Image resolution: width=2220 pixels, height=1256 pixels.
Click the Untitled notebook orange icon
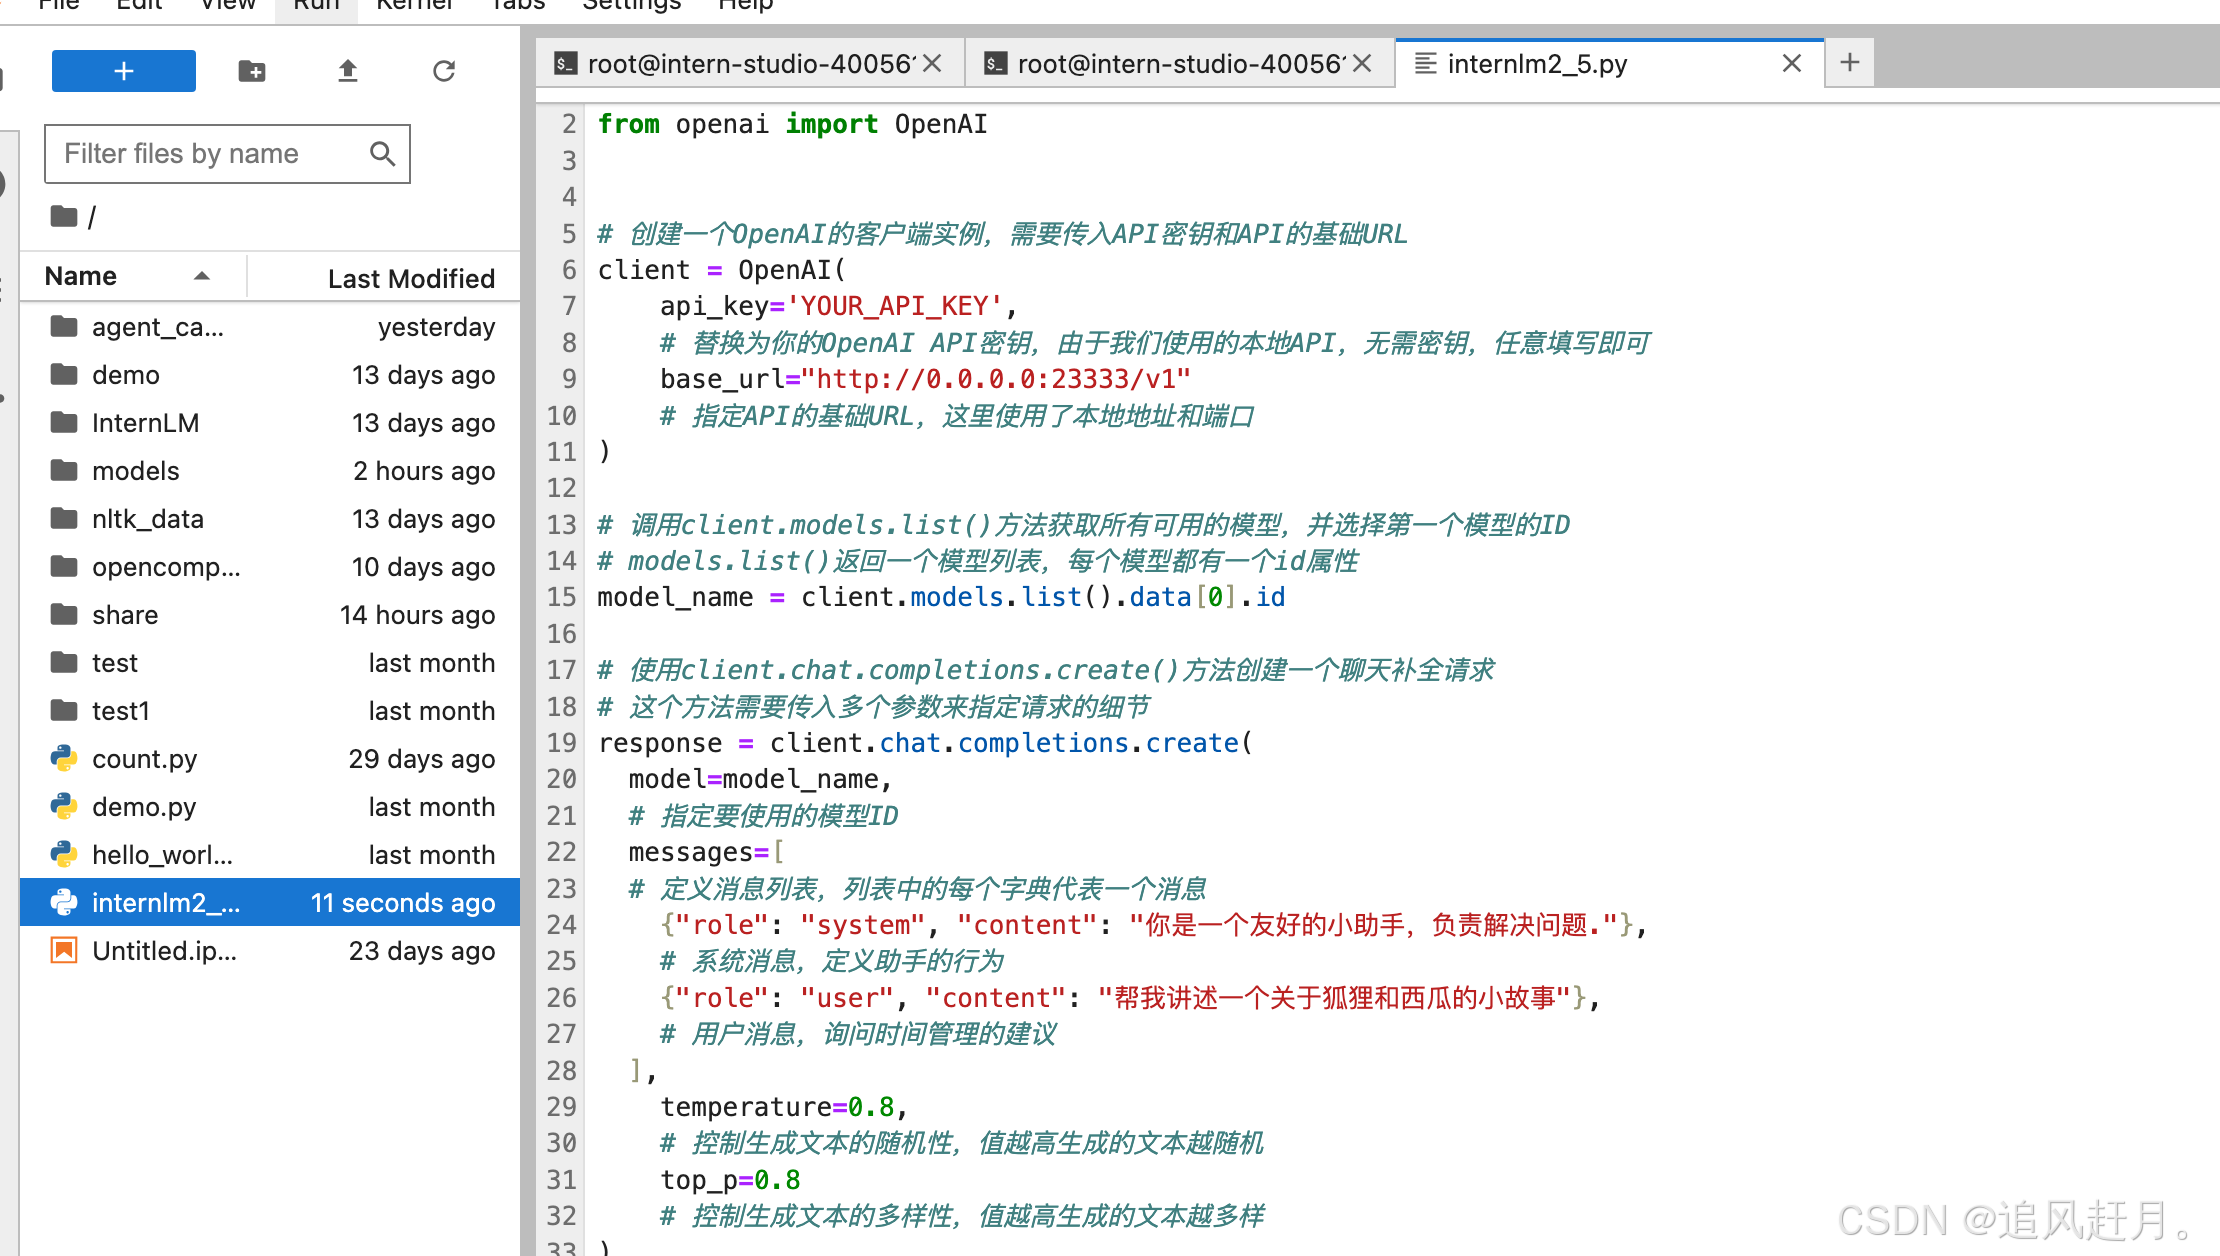point(64,950)
